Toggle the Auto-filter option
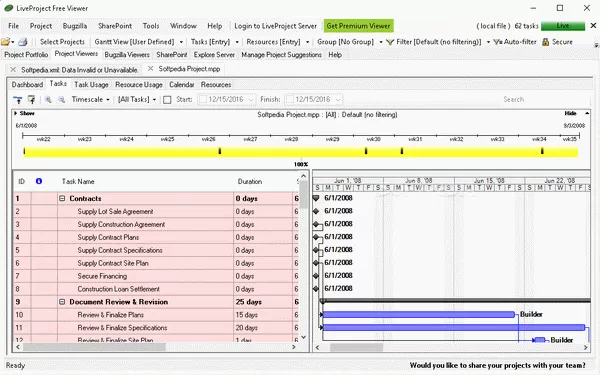 515,42
